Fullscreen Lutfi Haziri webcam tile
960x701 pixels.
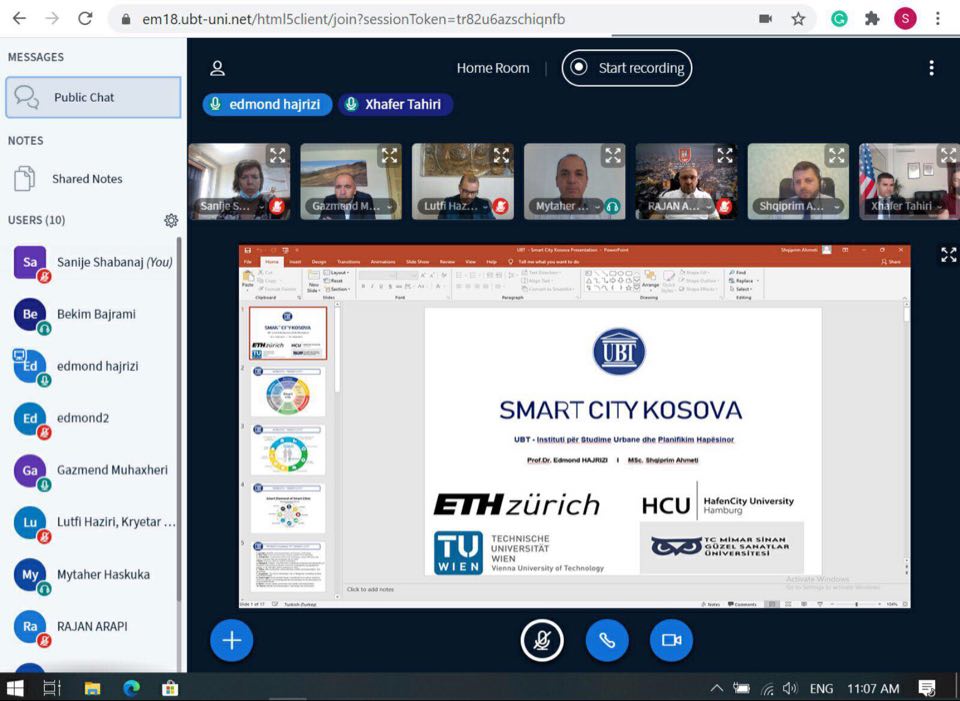click(501, 156)
